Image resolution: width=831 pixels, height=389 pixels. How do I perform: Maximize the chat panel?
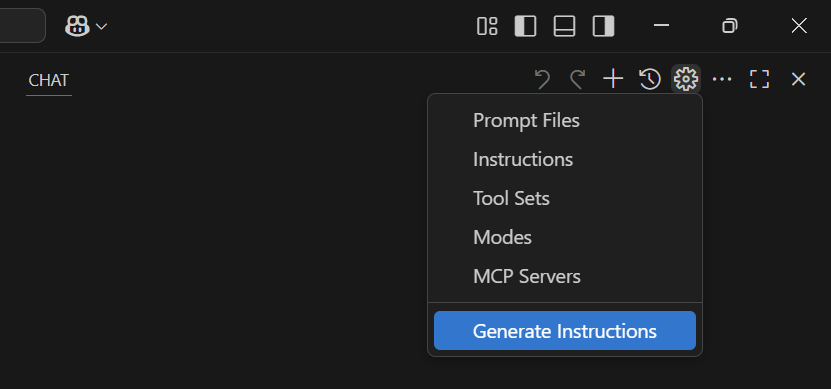tap(759, 79)
